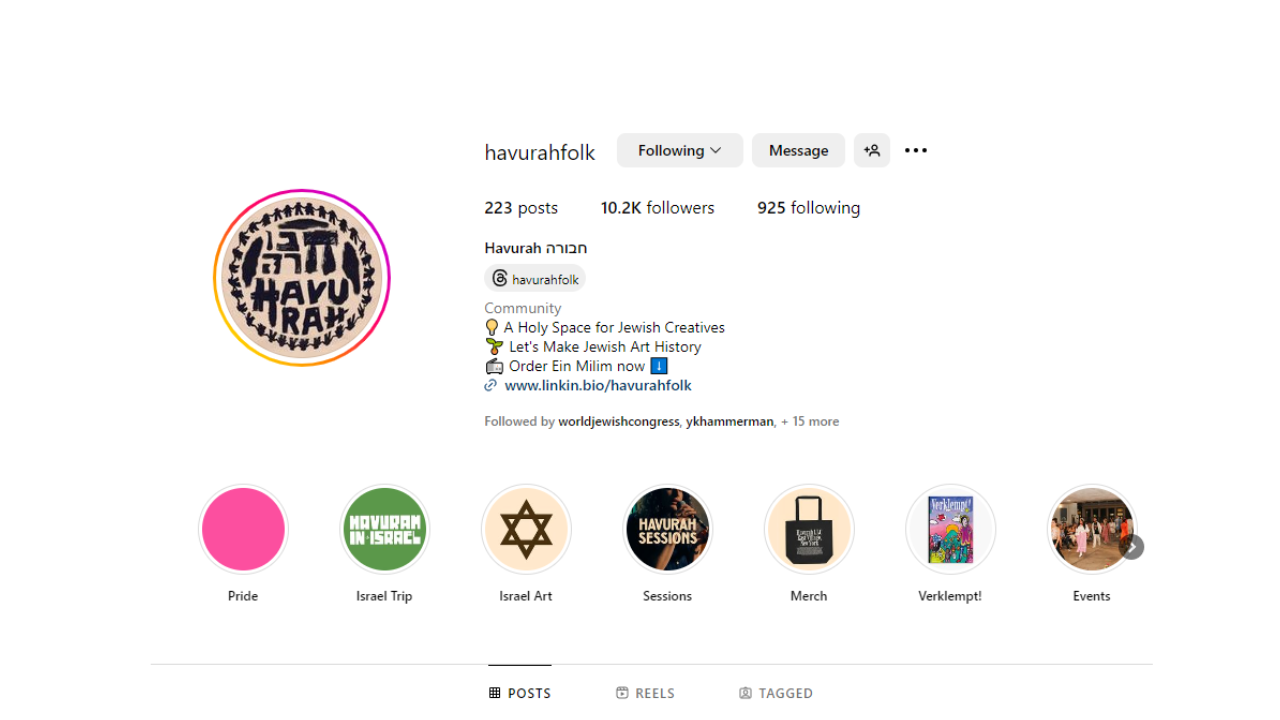Open the Verklempt! highlight
Viewport: 1280px width, 720px height.
[950, 530]
